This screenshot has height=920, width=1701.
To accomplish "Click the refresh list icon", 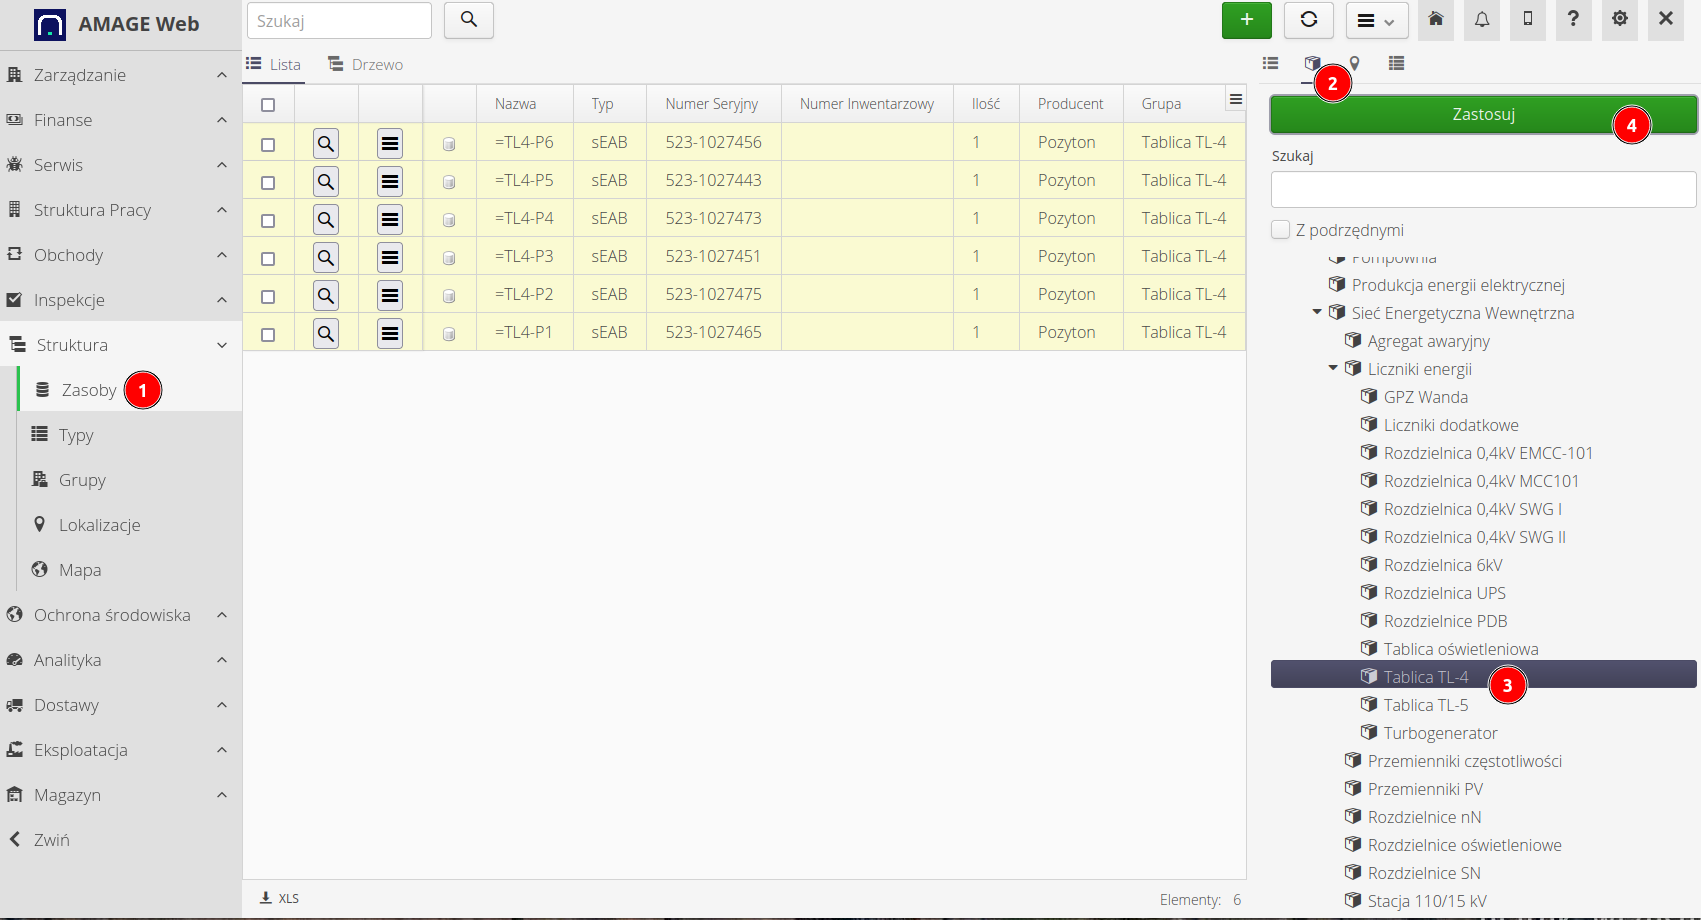I will pyautogui.click(x=1308, y=20).
